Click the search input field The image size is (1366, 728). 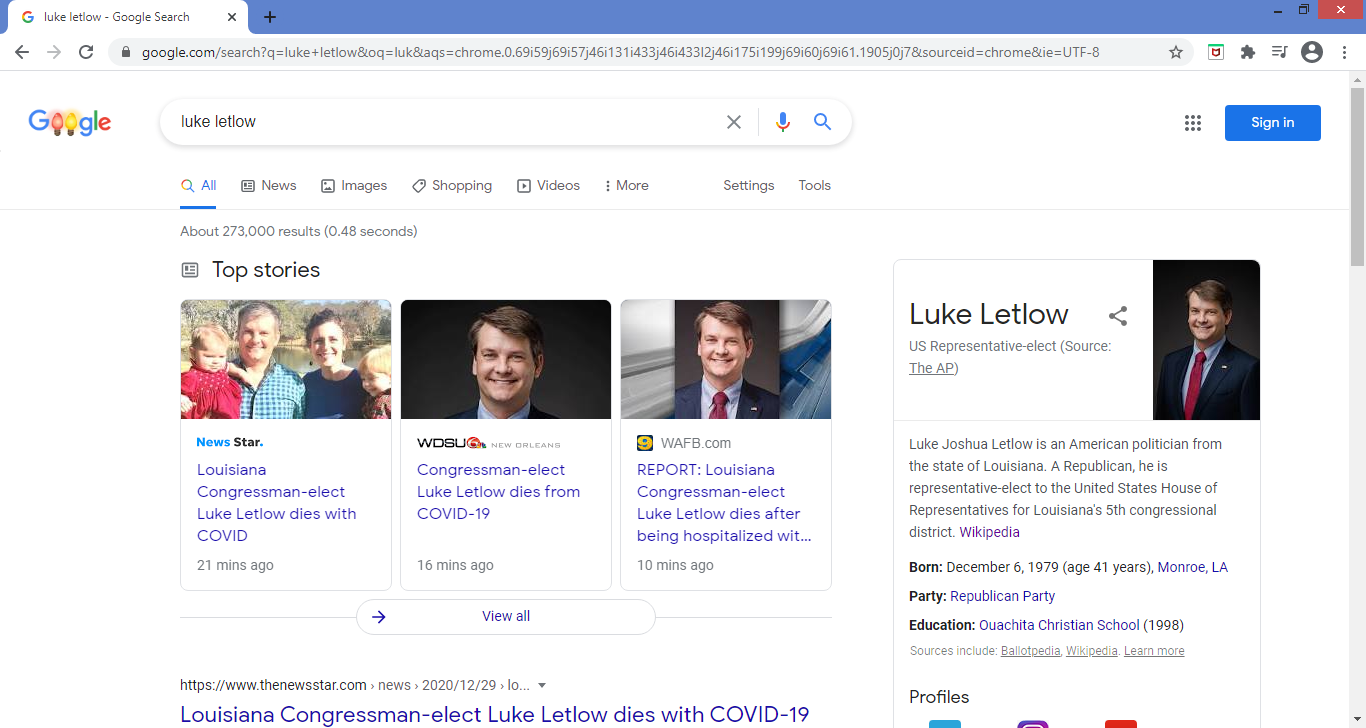click(x=445, y=122)
